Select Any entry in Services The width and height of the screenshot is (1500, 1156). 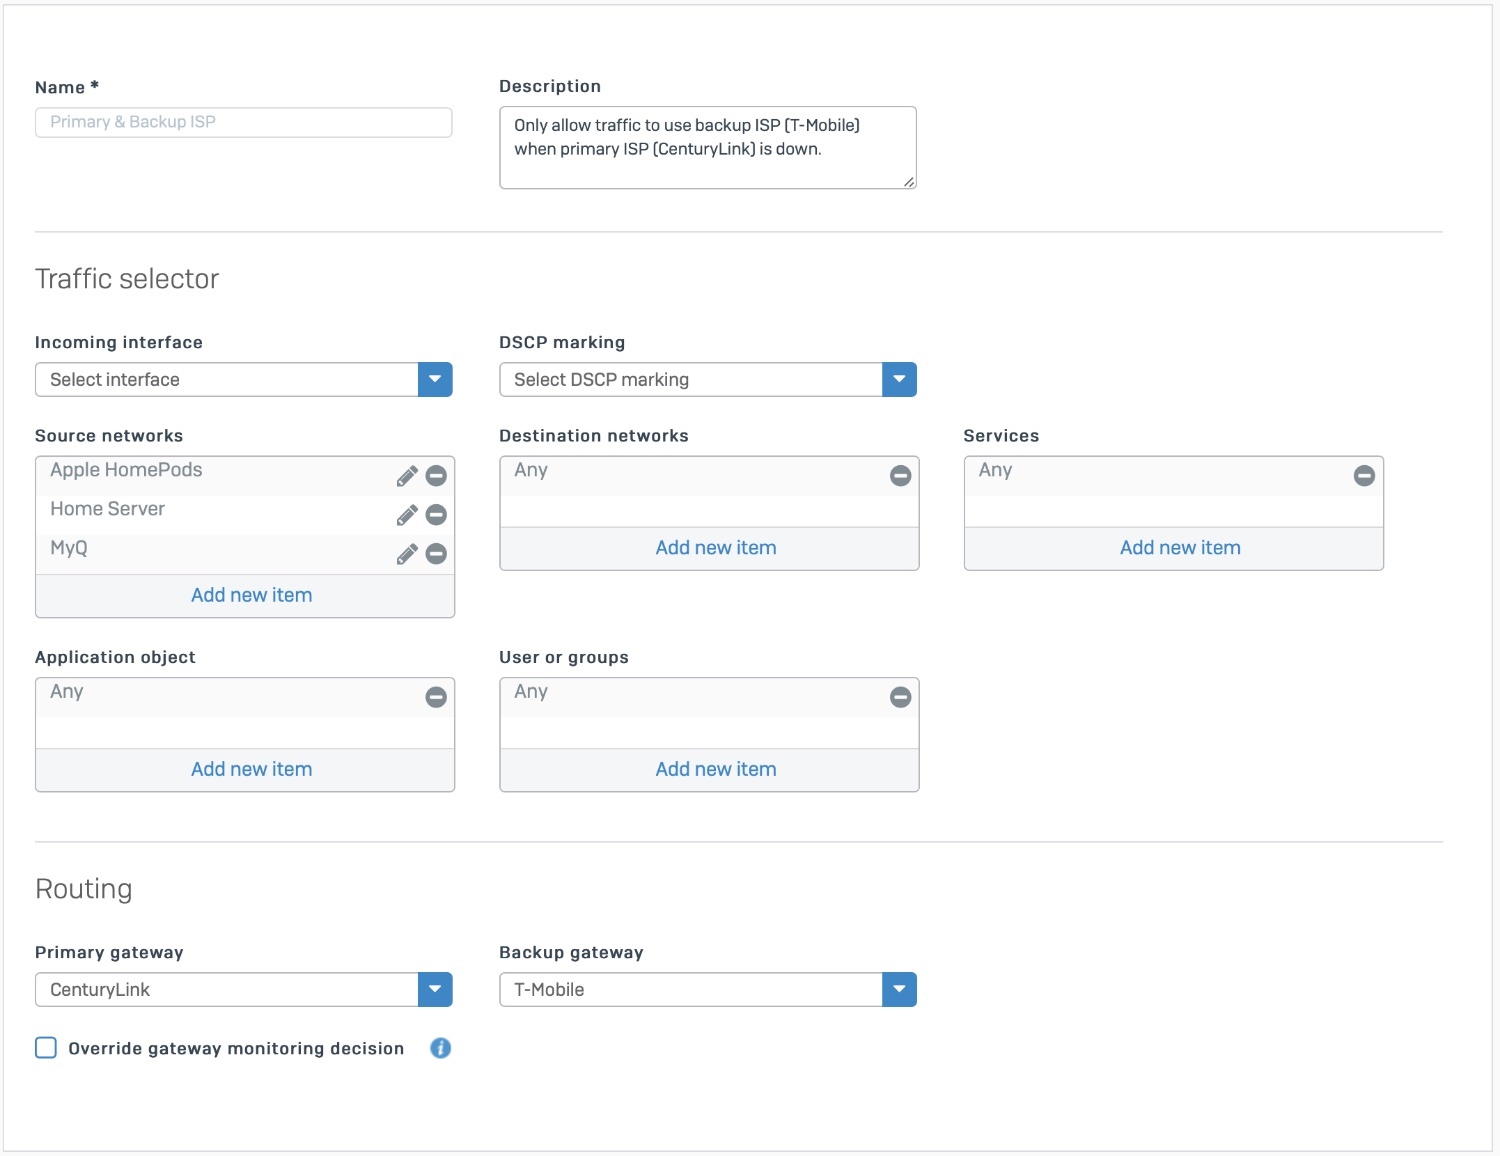click(995, 470)
